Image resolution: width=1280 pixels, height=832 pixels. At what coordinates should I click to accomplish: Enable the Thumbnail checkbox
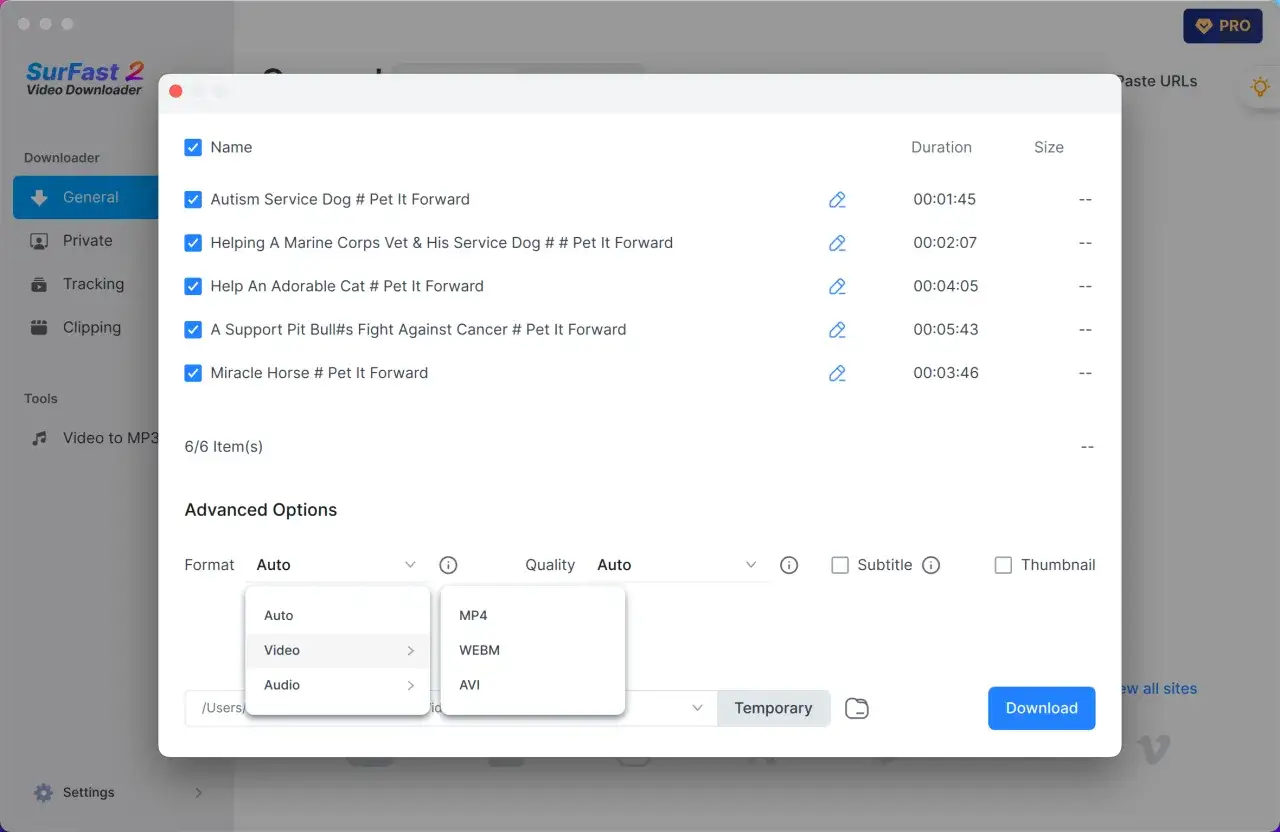[x=1003, y=565]
